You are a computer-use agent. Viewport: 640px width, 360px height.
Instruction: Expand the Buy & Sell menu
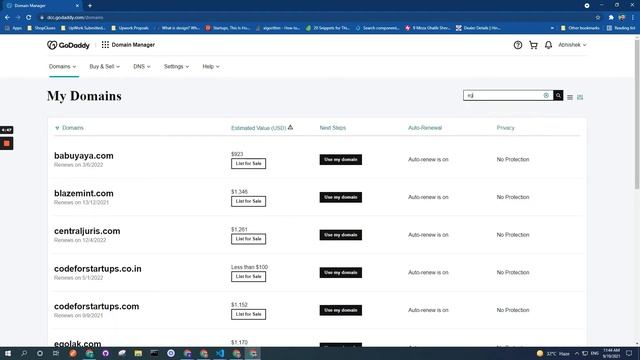point(104,67)
